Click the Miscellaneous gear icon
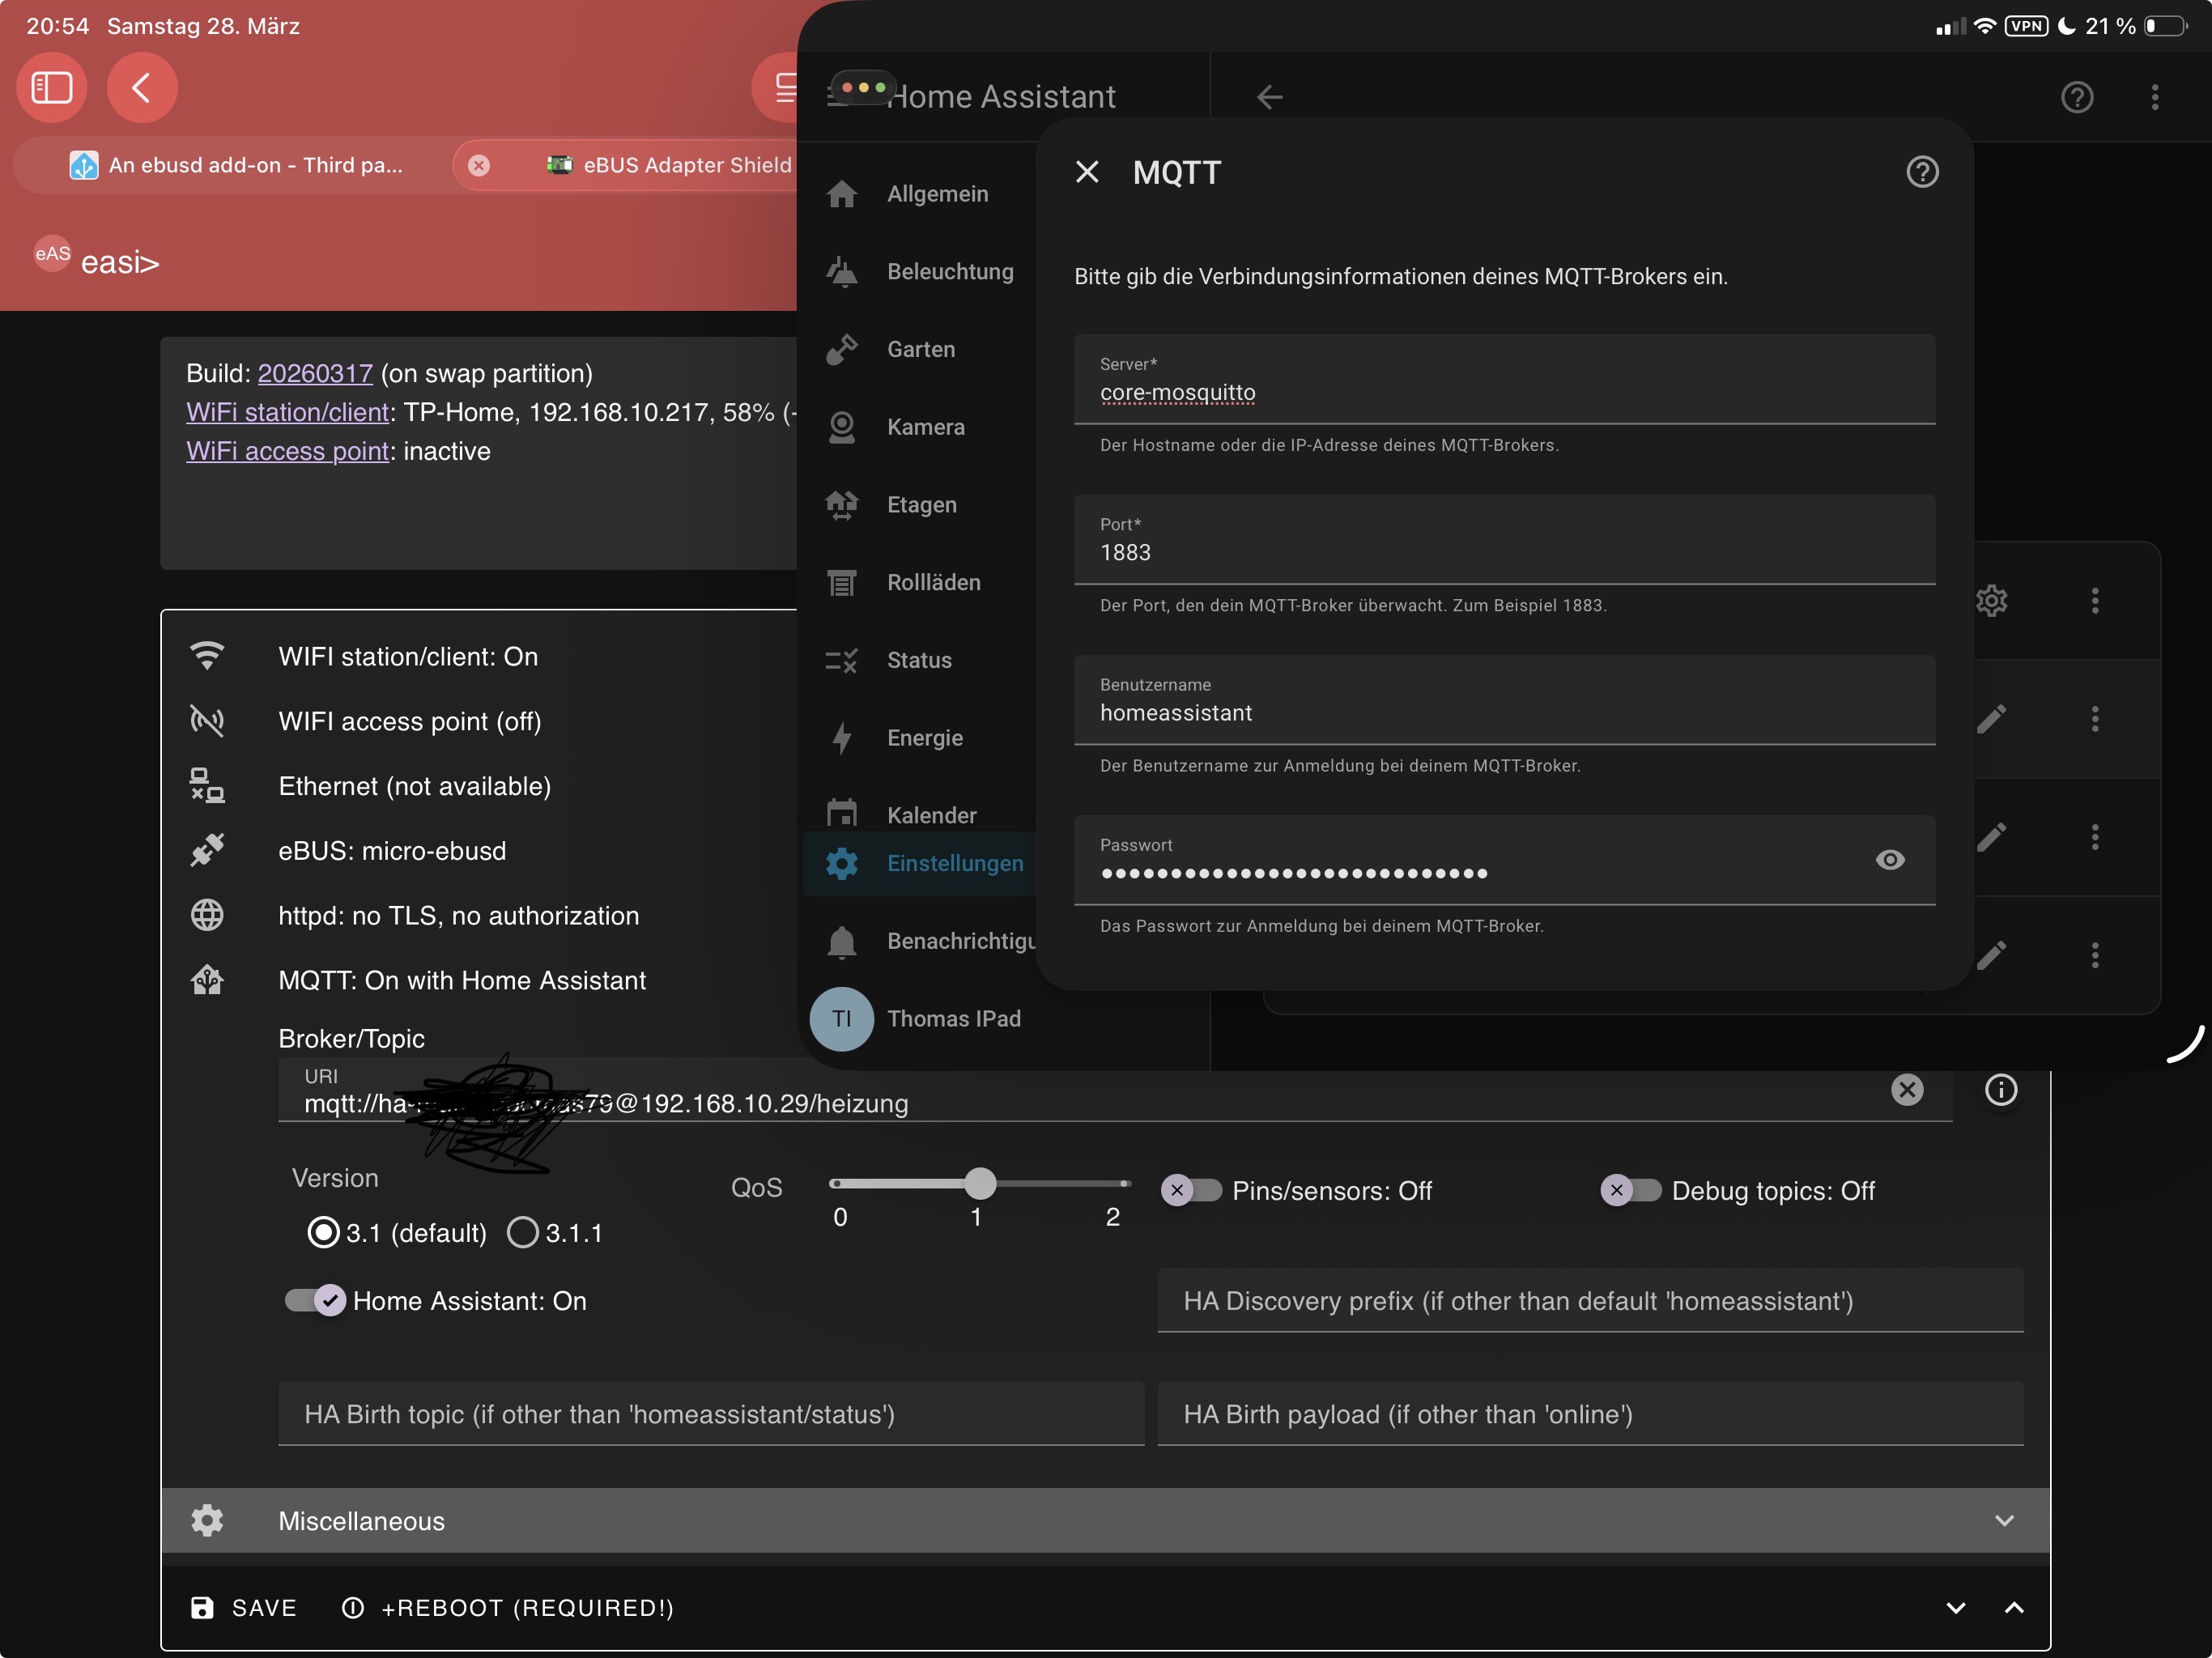 (x=207, y=1520)
